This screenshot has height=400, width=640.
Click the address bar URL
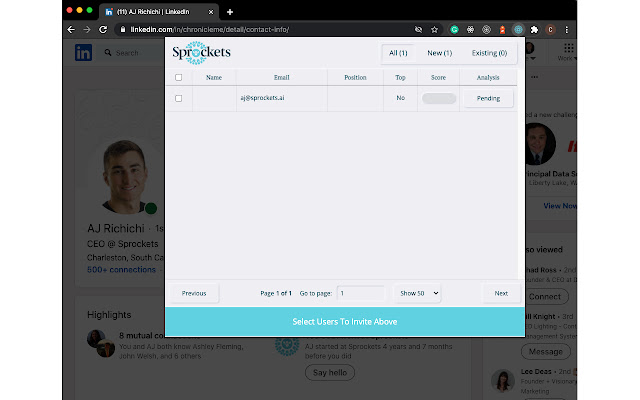click(x=210, y=29)
